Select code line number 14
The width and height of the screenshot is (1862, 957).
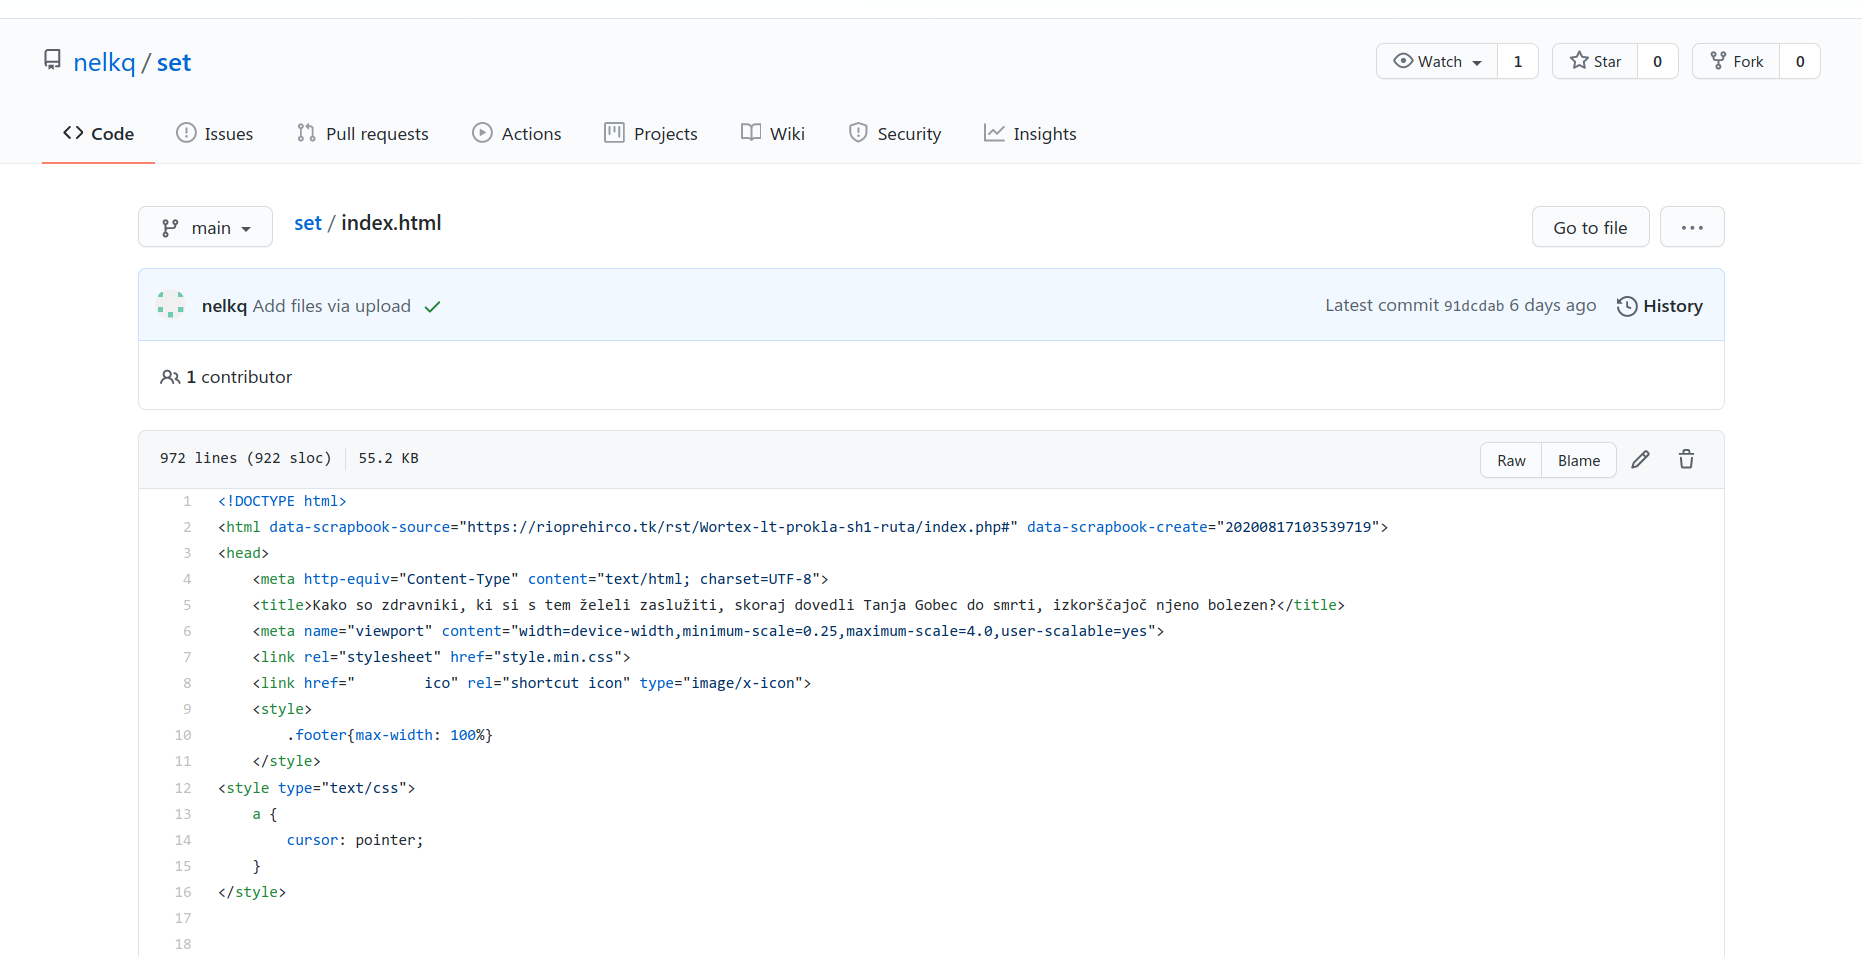pyautogui.click(x=183, y=840)
